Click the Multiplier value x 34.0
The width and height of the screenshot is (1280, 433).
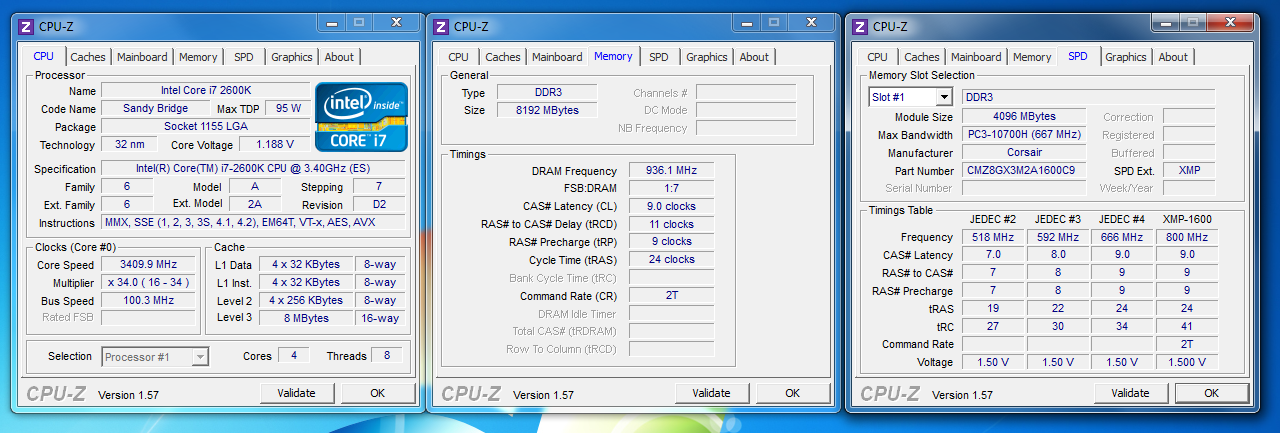tap(149, 283)
